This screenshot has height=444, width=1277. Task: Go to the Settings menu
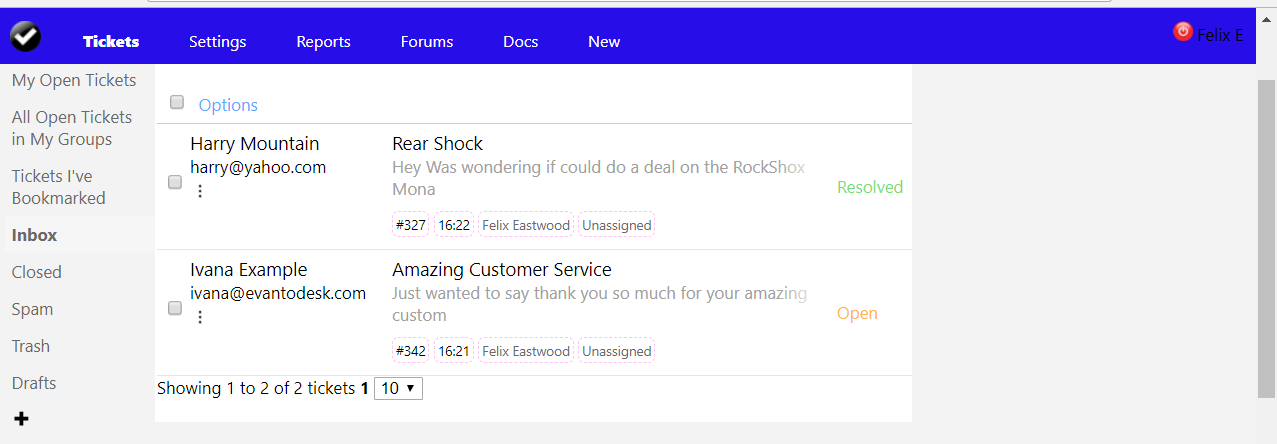[218, 42]
